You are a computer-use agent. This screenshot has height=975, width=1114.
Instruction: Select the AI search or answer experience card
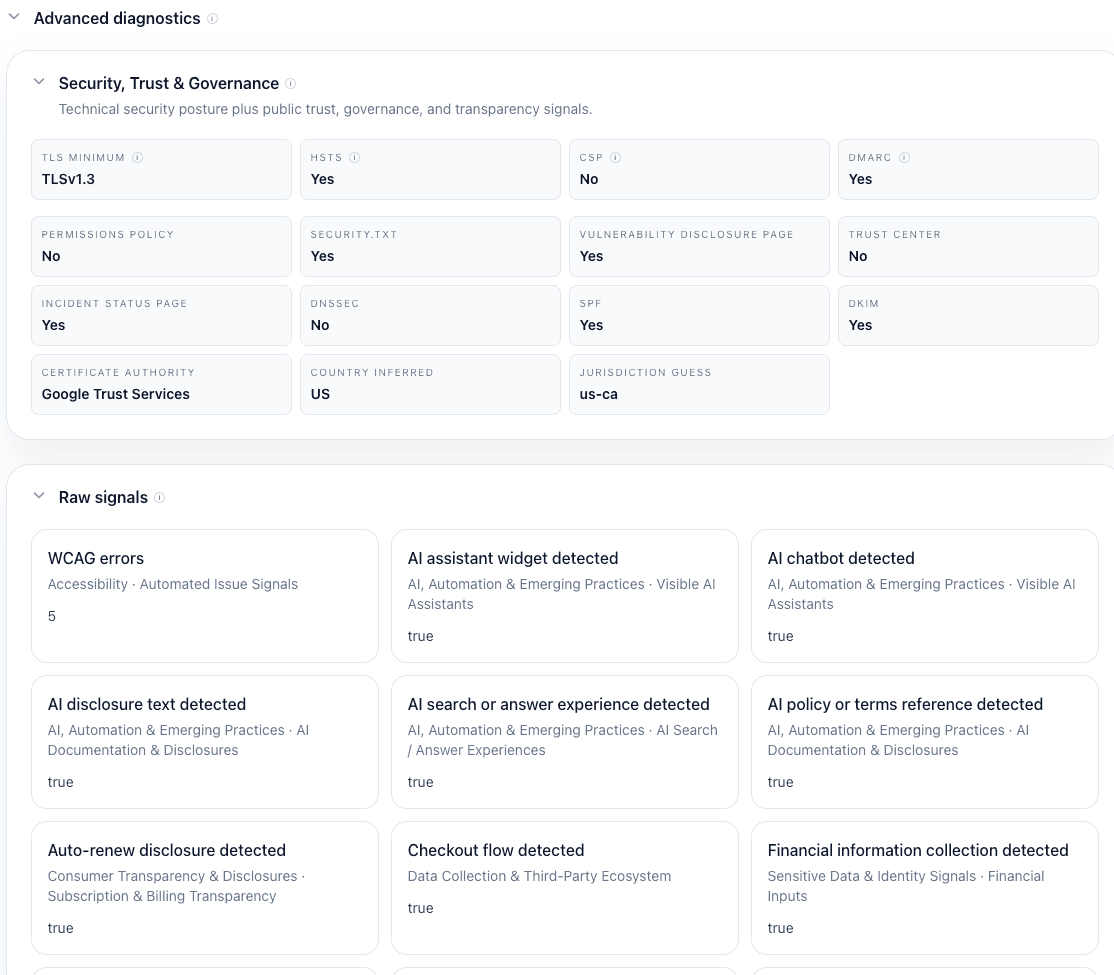tap(564, 741)
